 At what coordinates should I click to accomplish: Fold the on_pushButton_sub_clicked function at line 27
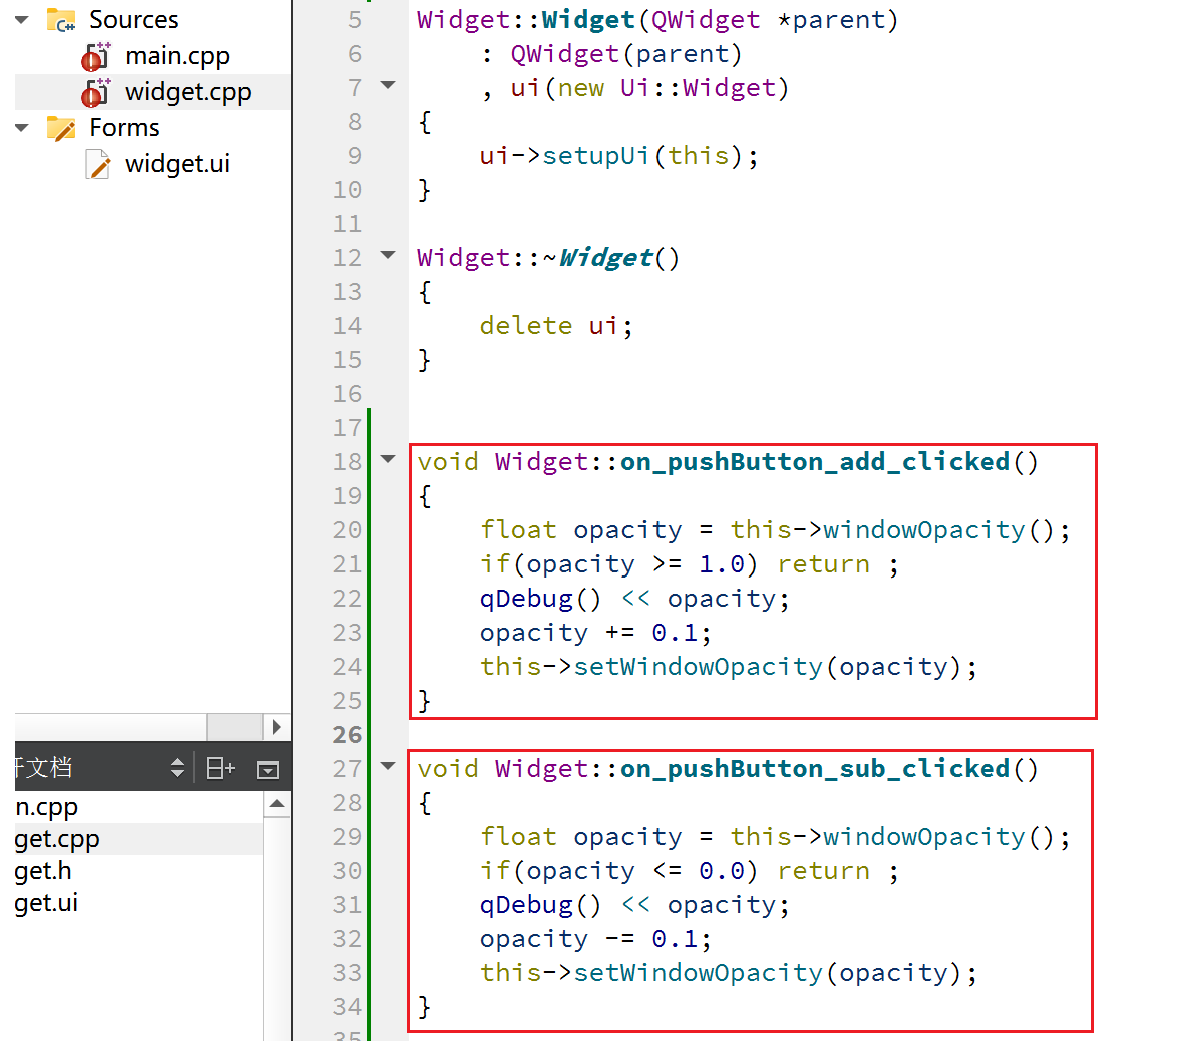pos(389,767)
